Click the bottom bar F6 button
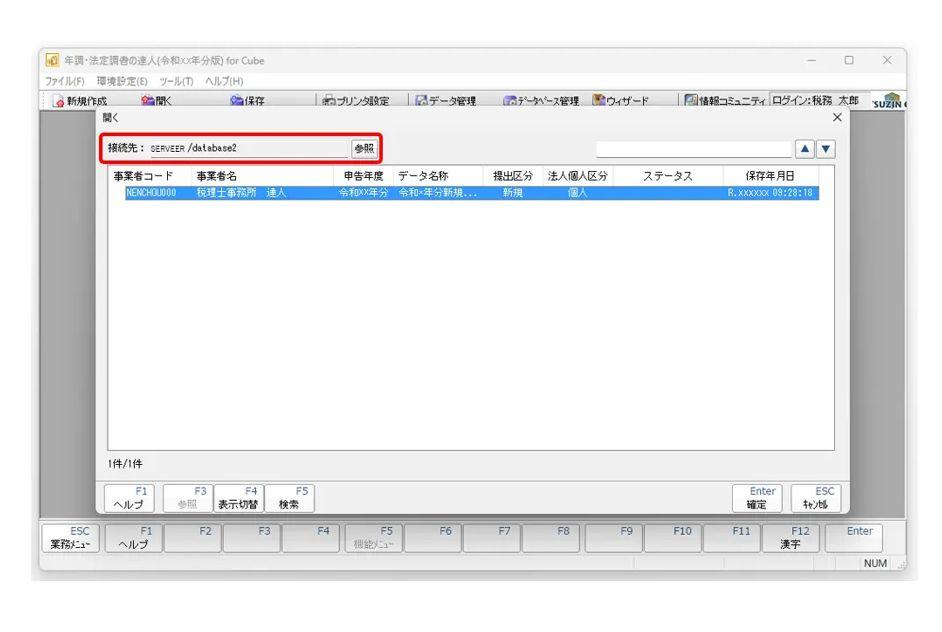942x632 pixels. point(433,538)
